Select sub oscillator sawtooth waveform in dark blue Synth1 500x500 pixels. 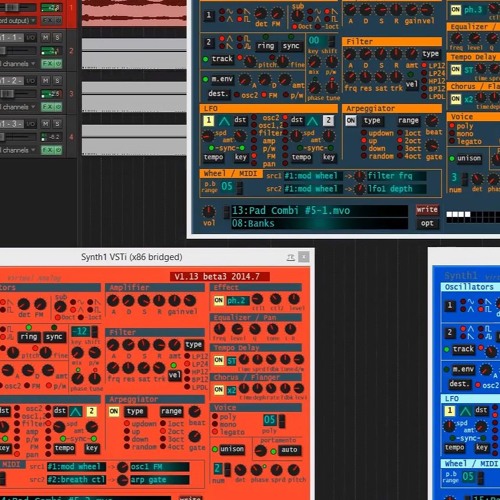pos(327,11)
